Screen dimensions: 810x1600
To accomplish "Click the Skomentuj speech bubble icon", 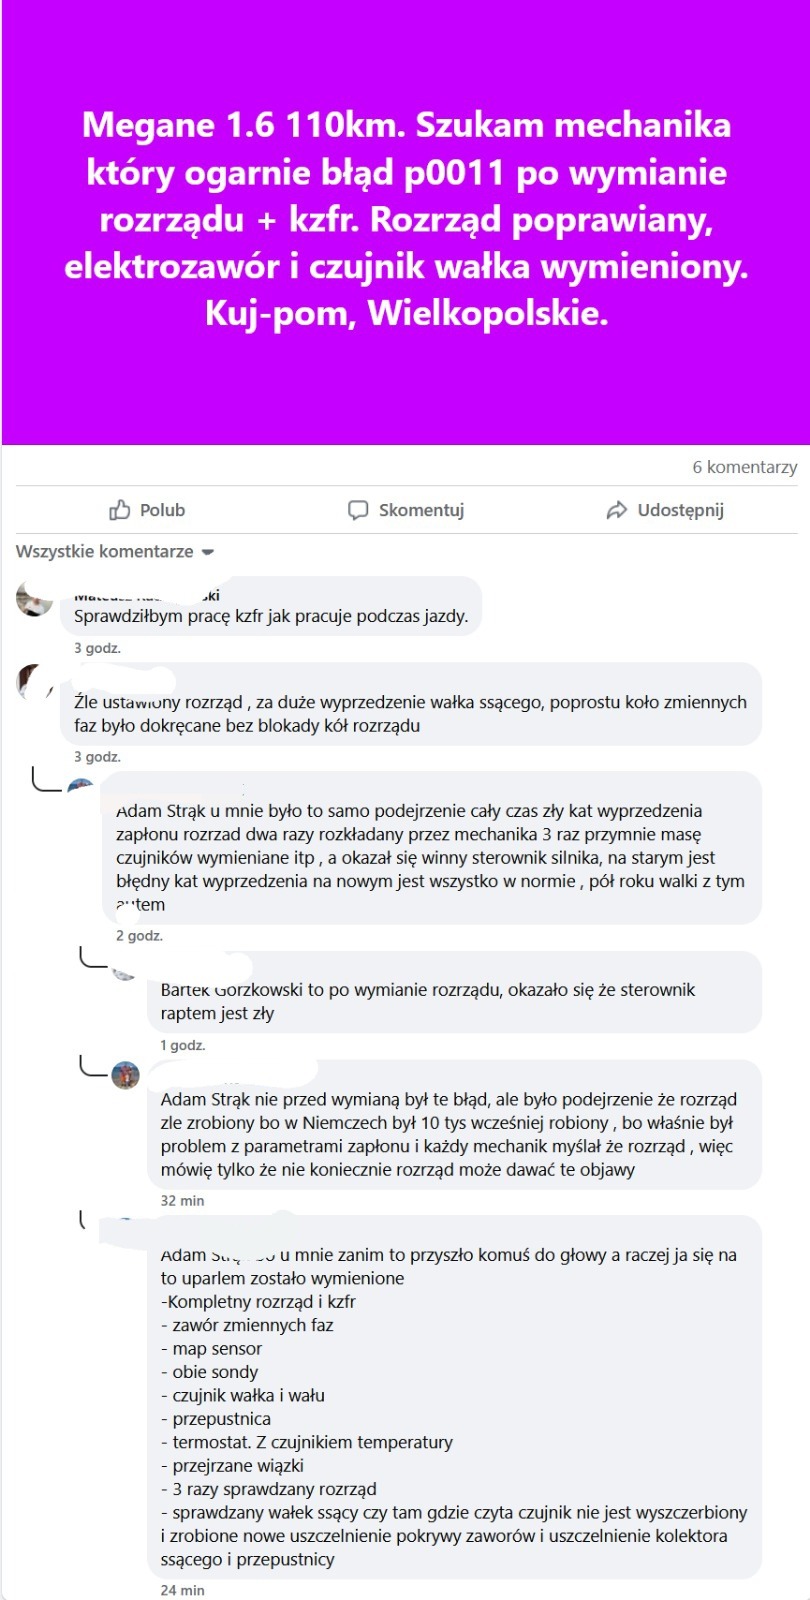I will (358, 510).
